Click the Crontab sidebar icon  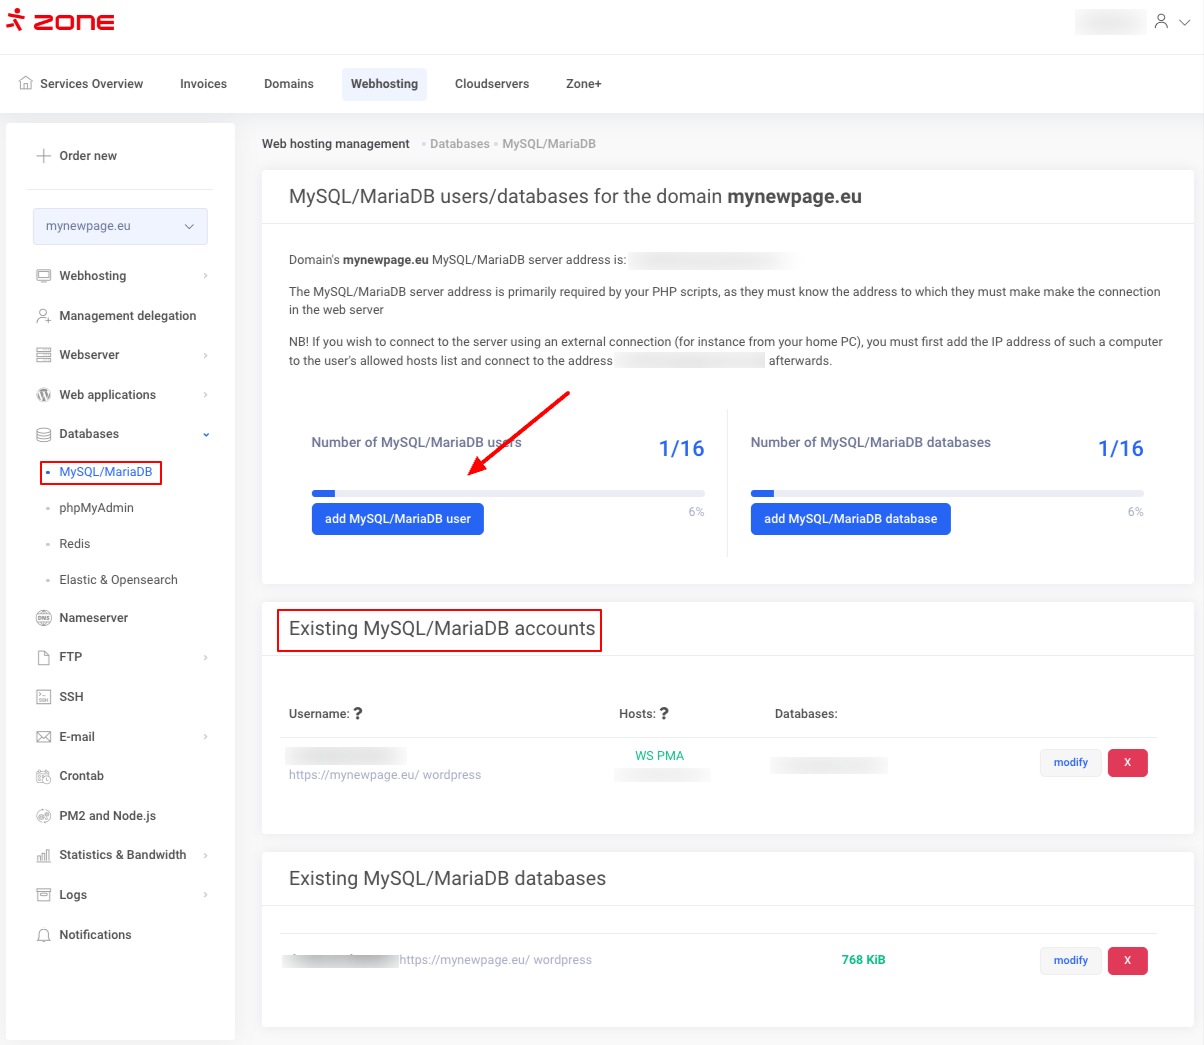(43, 776)
